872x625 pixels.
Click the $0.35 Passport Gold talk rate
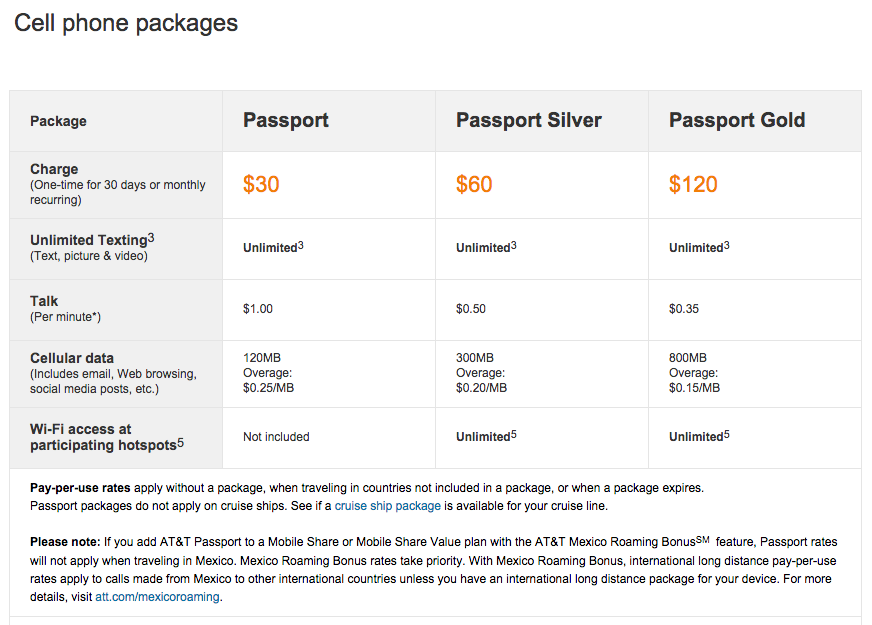coord(684,309)
